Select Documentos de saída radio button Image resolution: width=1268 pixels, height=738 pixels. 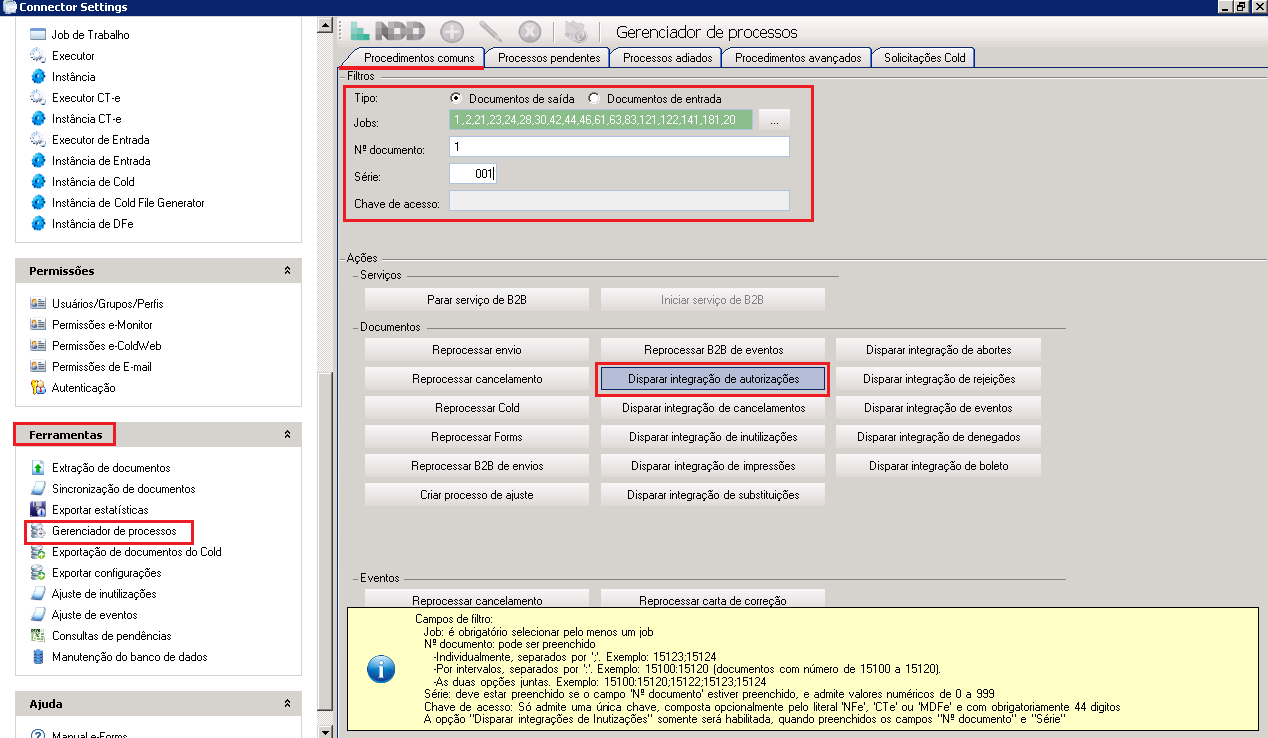pyautogui.click(x=456, y=98)
